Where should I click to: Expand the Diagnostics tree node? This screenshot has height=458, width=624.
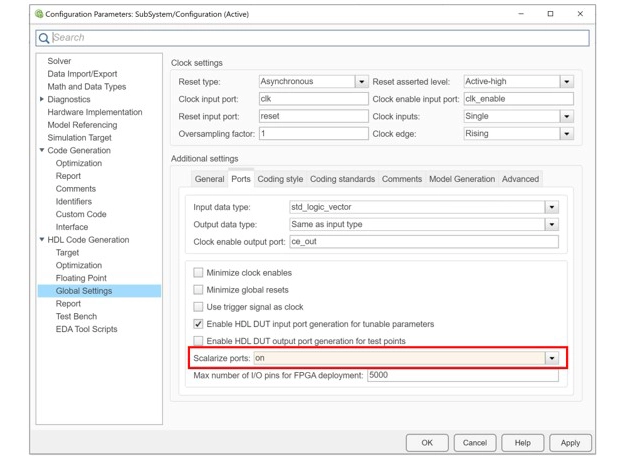(x=42, y=100)
